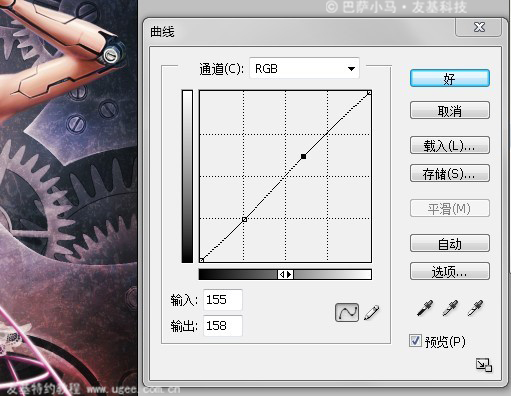Screen dimensions: 511x396
Task: Click the 输入 input value field
Action: click(223, 300)
